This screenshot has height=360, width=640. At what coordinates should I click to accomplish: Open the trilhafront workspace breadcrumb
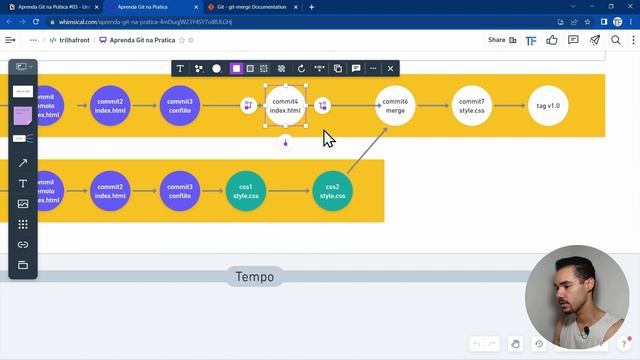coord(70,40)
